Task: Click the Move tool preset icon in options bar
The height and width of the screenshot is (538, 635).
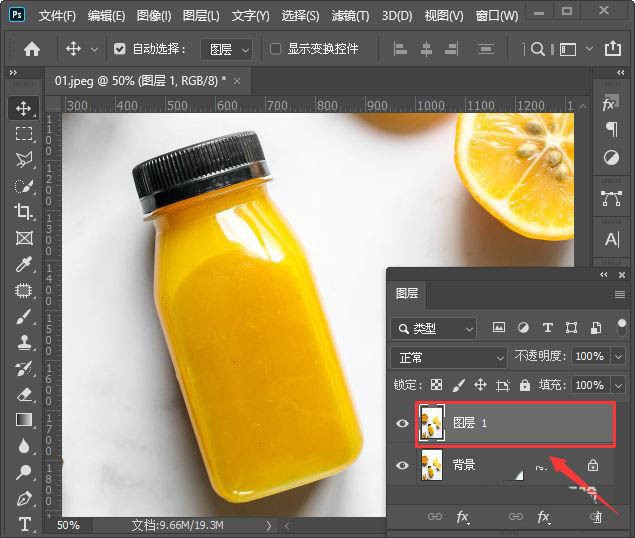Action: pyautogui.click(x=73, y=49)
